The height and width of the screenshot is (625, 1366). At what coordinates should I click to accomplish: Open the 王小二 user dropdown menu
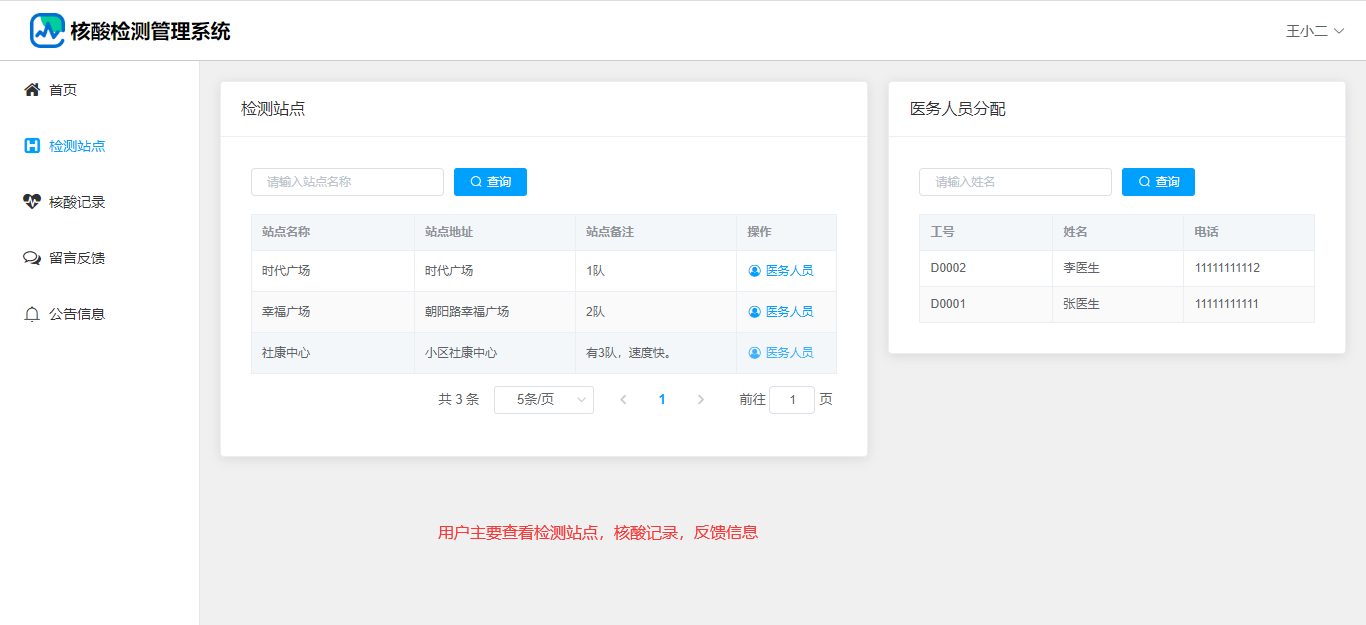pos(1314,31)
